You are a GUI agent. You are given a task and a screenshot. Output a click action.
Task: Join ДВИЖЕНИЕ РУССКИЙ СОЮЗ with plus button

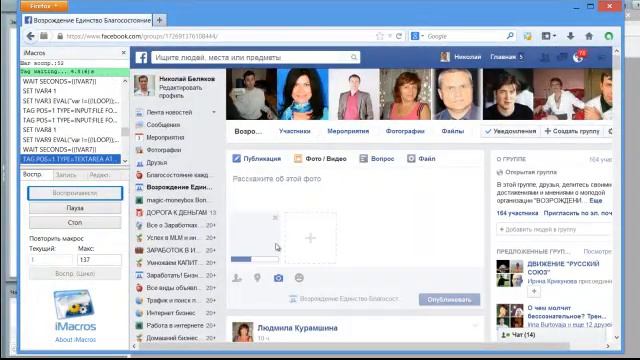(x=534, y=291)
